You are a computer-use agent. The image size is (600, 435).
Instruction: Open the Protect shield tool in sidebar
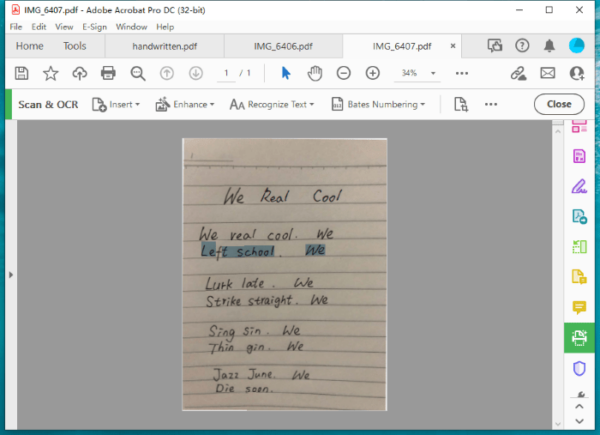coord(579,368)
